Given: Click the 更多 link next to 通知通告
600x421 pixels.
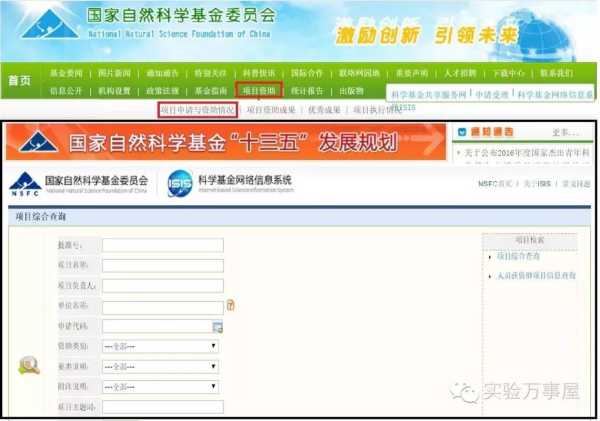Looking at the screenshot, I should point(566,132).
